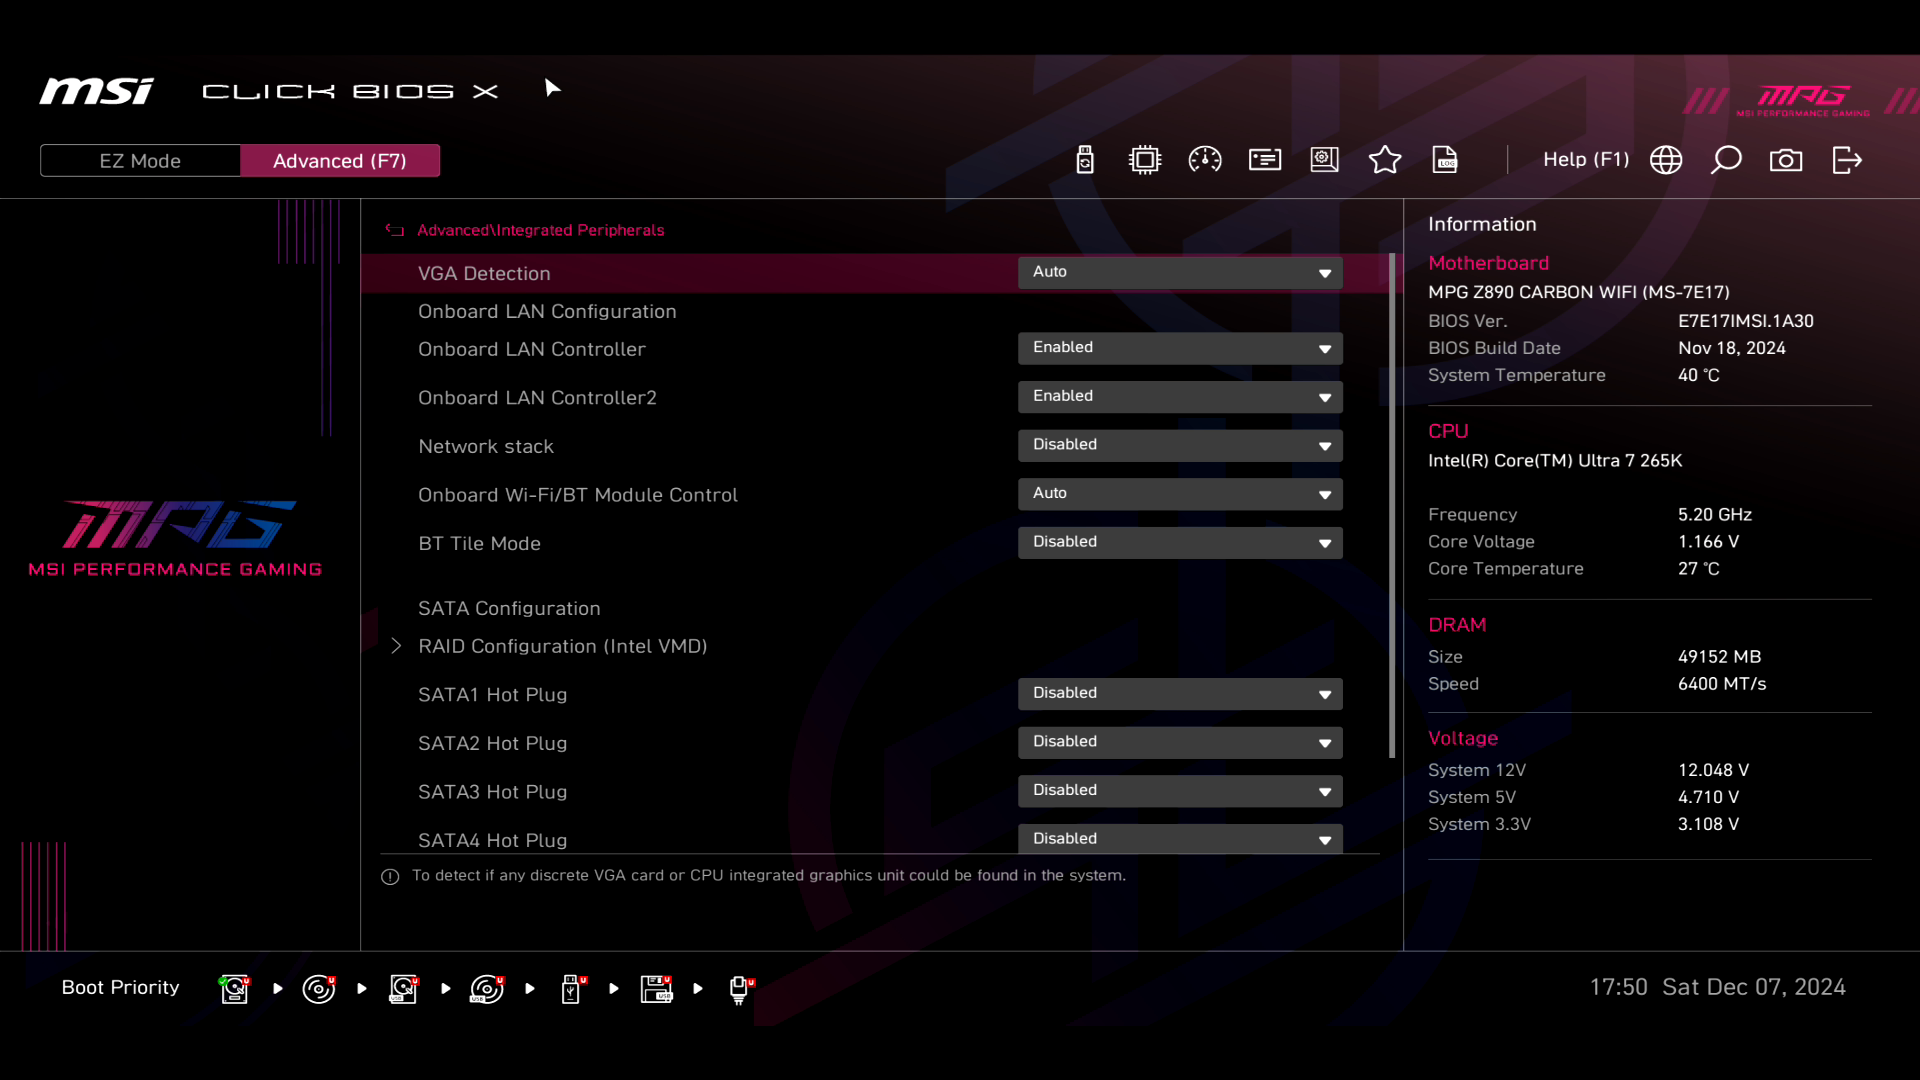Take a screenshot with the camera icon

tap(1786, 160)
